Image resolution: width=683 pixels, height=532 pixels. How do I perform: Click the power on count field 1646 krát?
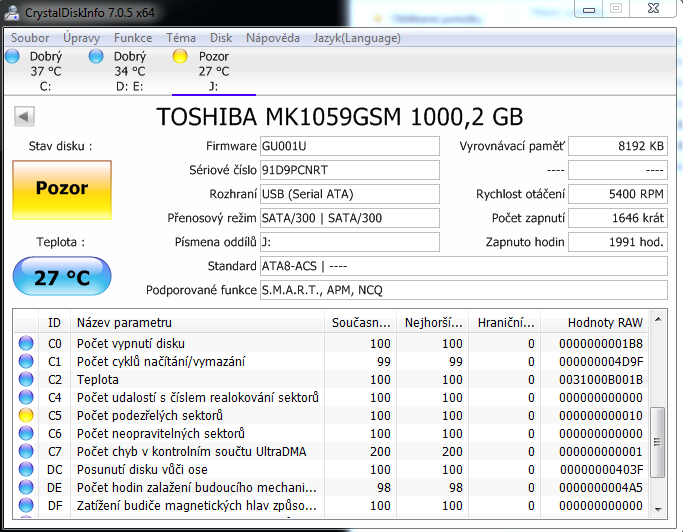tap(618, 218)
